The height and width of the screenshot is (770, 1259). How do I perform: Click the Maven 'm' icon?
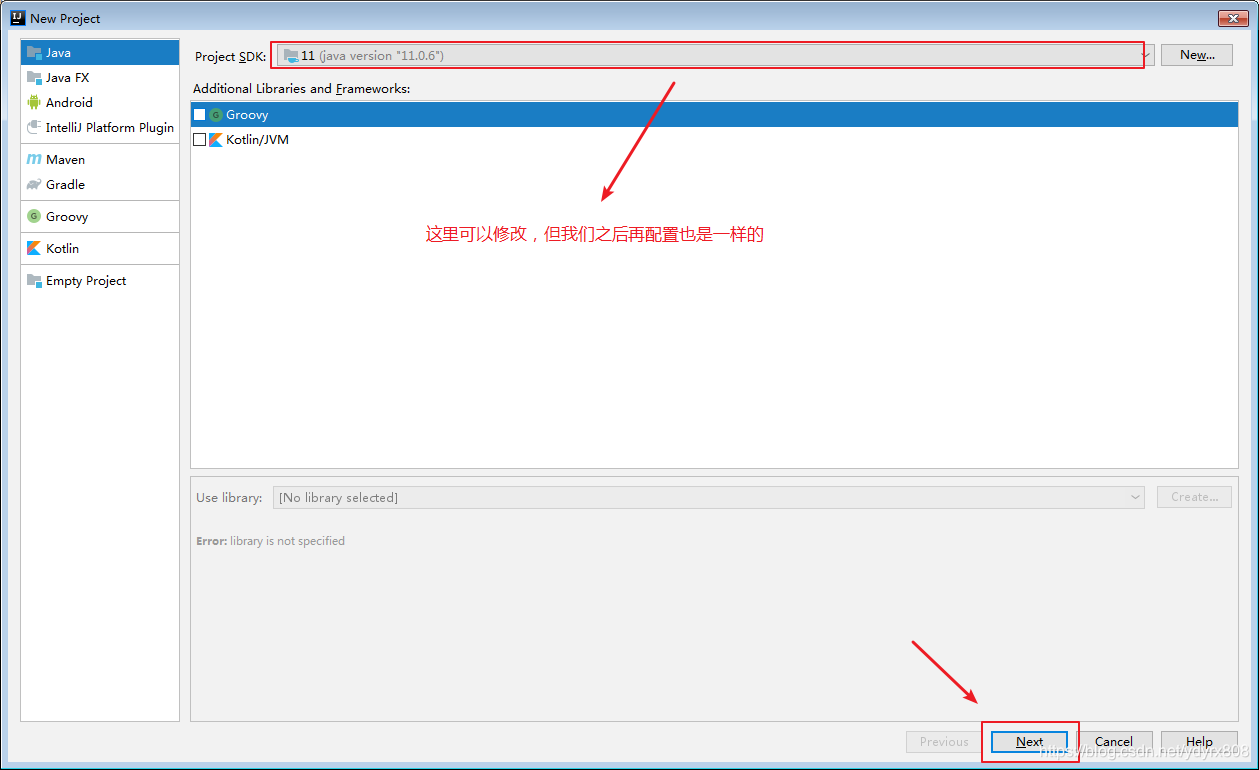(x=34, y=160)
